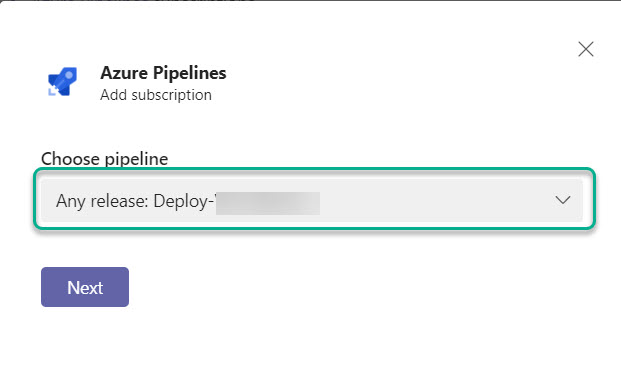Viewport: 621px width, 373px height.
Task: Click the 'Choose pipeline' field label
Action: (x=105, y=159)
